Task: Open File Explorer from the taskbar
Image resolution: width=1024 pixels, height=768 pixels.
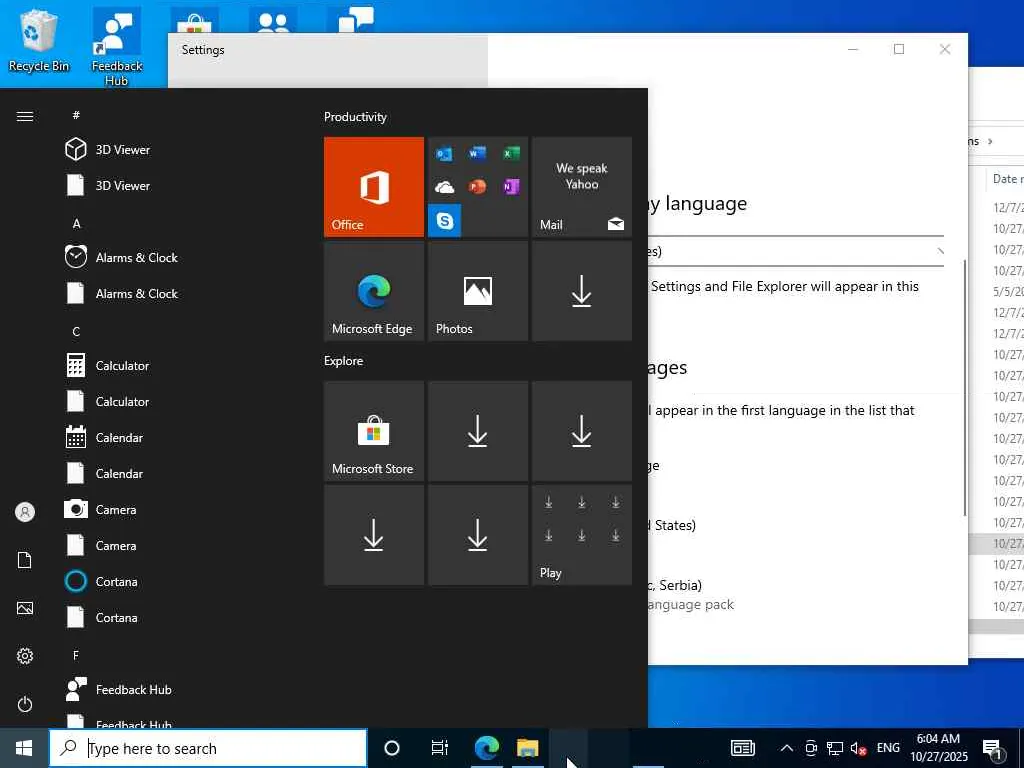Action: click(528, 748)
